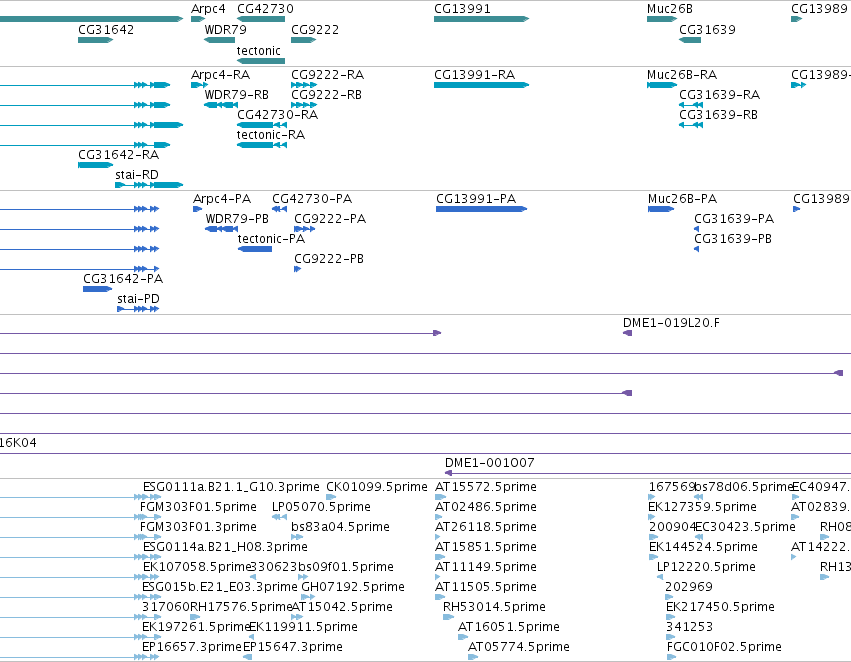This screenshot has height=662, width=851.
Task: Click the CG13991-RA transcript label
Action: tap(474, 75)
